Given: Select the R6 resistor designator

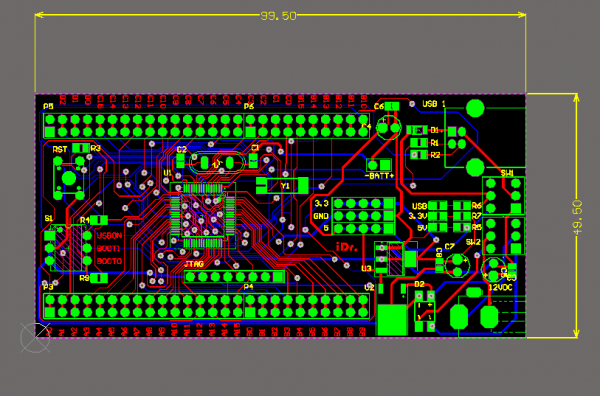Looking at the screenshot, I should (476, 206).
